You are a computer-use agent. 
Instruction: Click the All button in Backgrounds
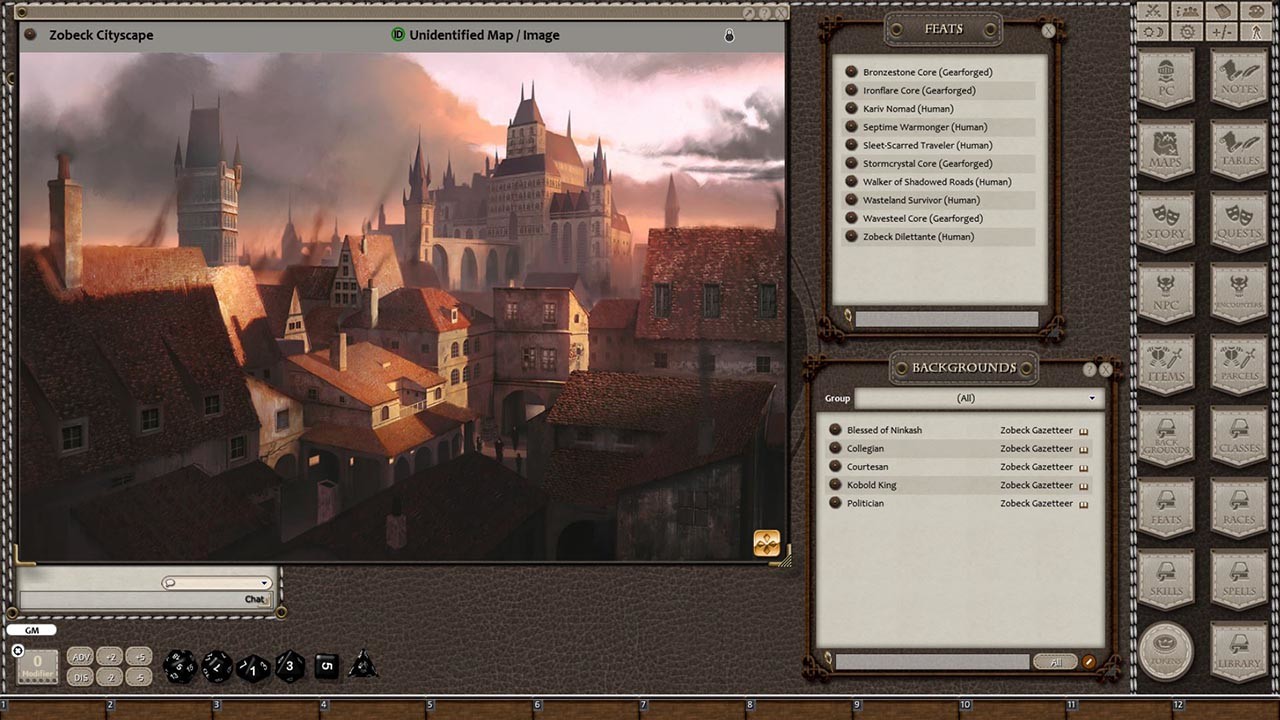(x=1055, y=662)
